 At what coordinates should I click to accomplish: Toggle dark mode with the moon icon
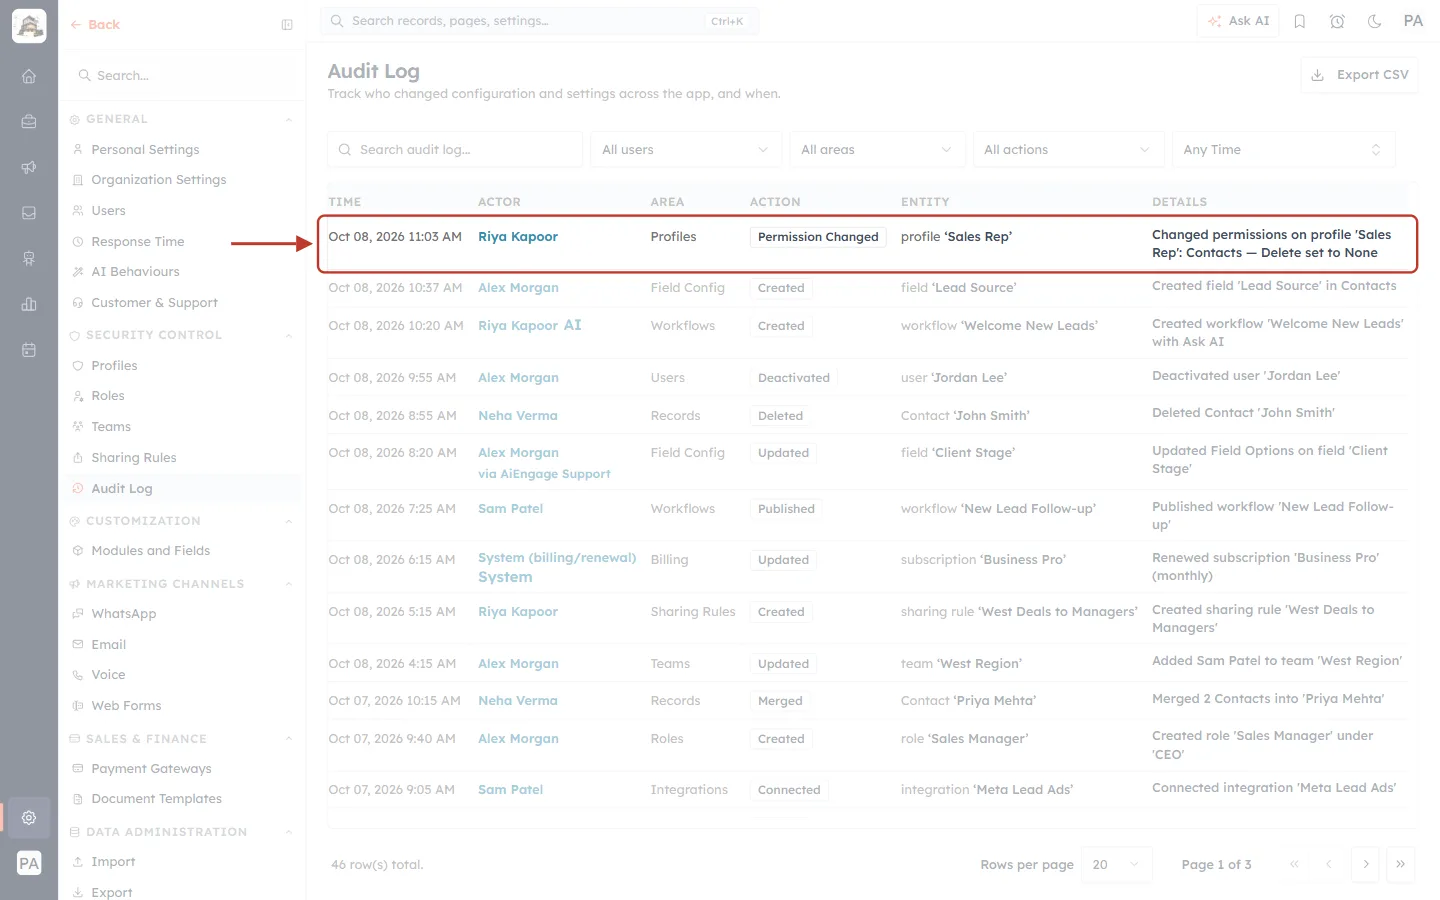tap(1375, 21)
